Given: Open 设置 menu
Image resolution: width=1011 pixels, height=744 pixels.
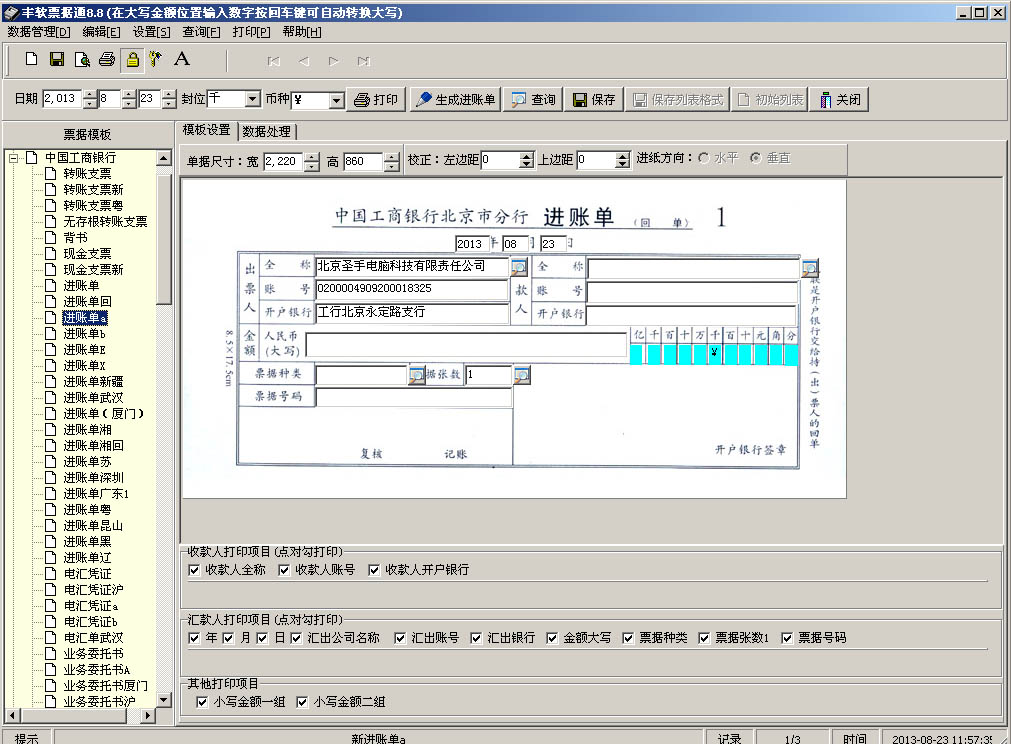Looking at the screenshot, I should coord(152,32).
